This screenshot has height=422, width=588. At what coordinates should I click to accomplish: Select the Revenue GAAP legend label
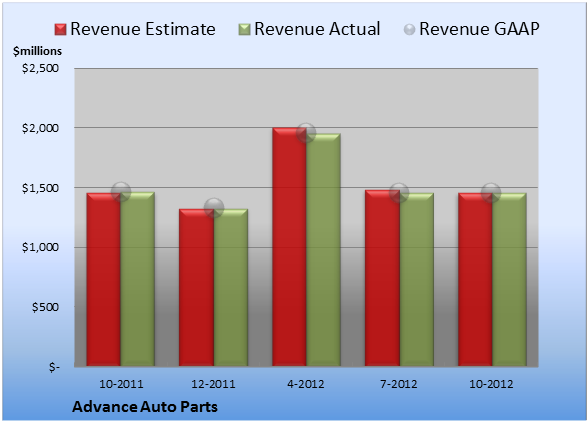(479, 29)
